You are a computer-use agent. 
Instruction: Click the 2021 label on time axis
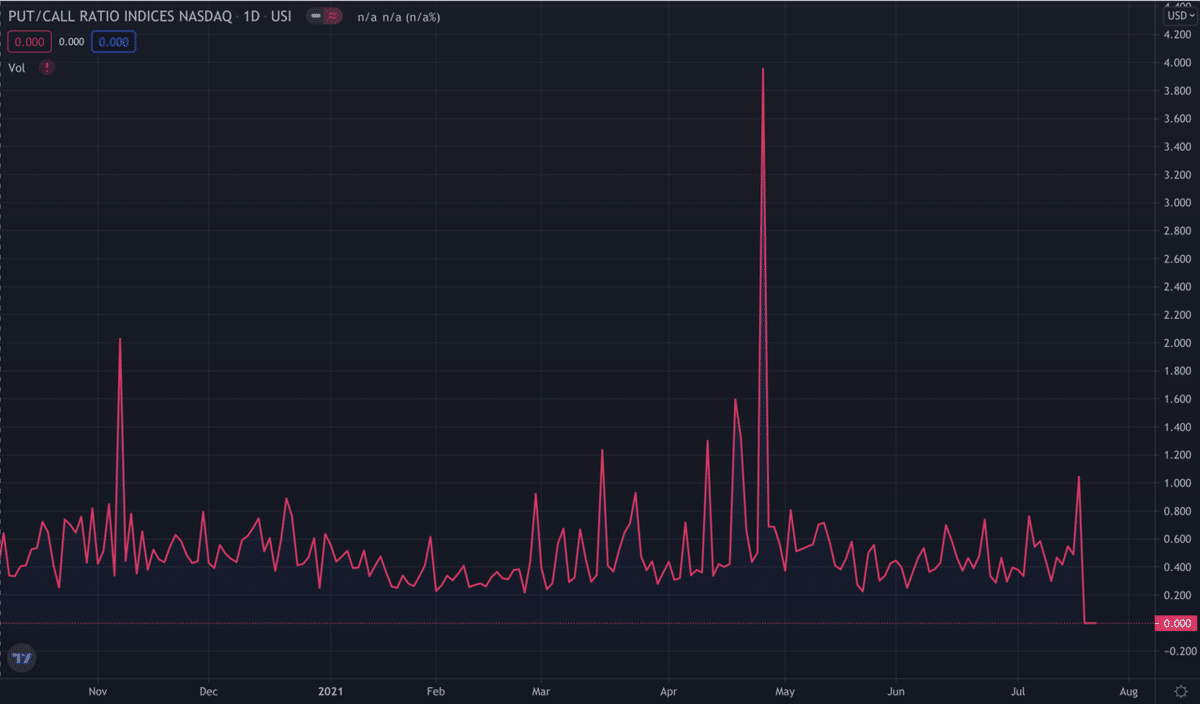tap(330, 691)
